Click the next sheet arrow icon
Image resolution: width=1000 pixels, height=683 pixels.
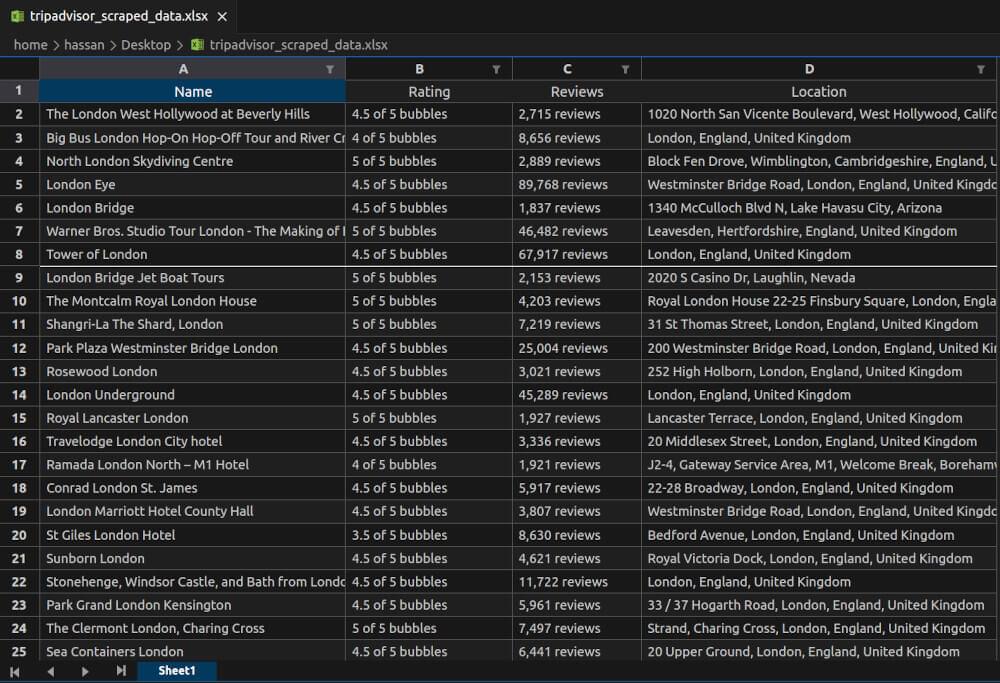point(85,671)
